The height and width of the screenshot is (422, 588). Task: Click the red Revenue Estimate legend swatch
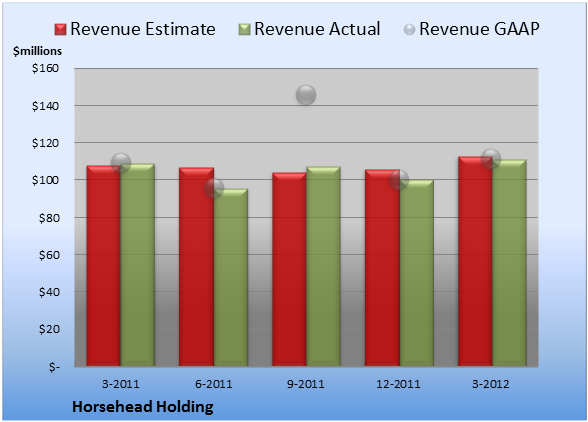pyautogui.click(x=60, y=30)
